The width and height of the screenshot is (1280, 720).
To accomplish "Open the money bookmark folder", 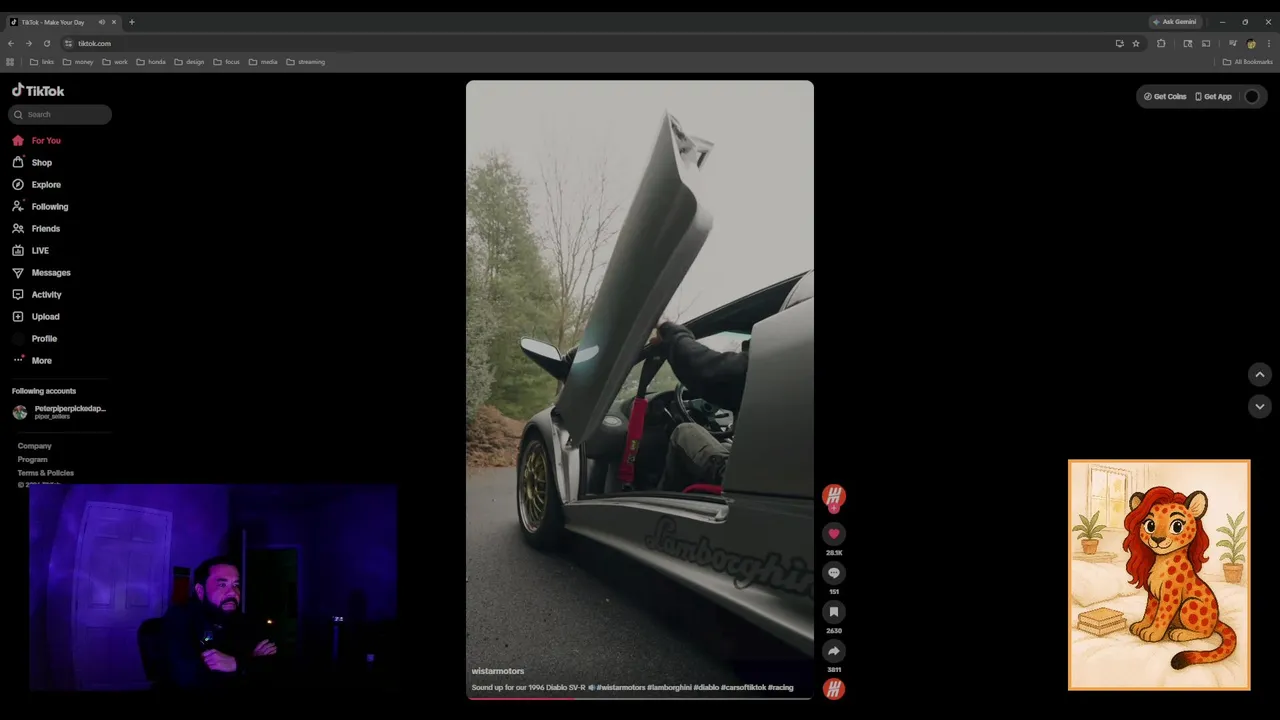I will (78, 62).
